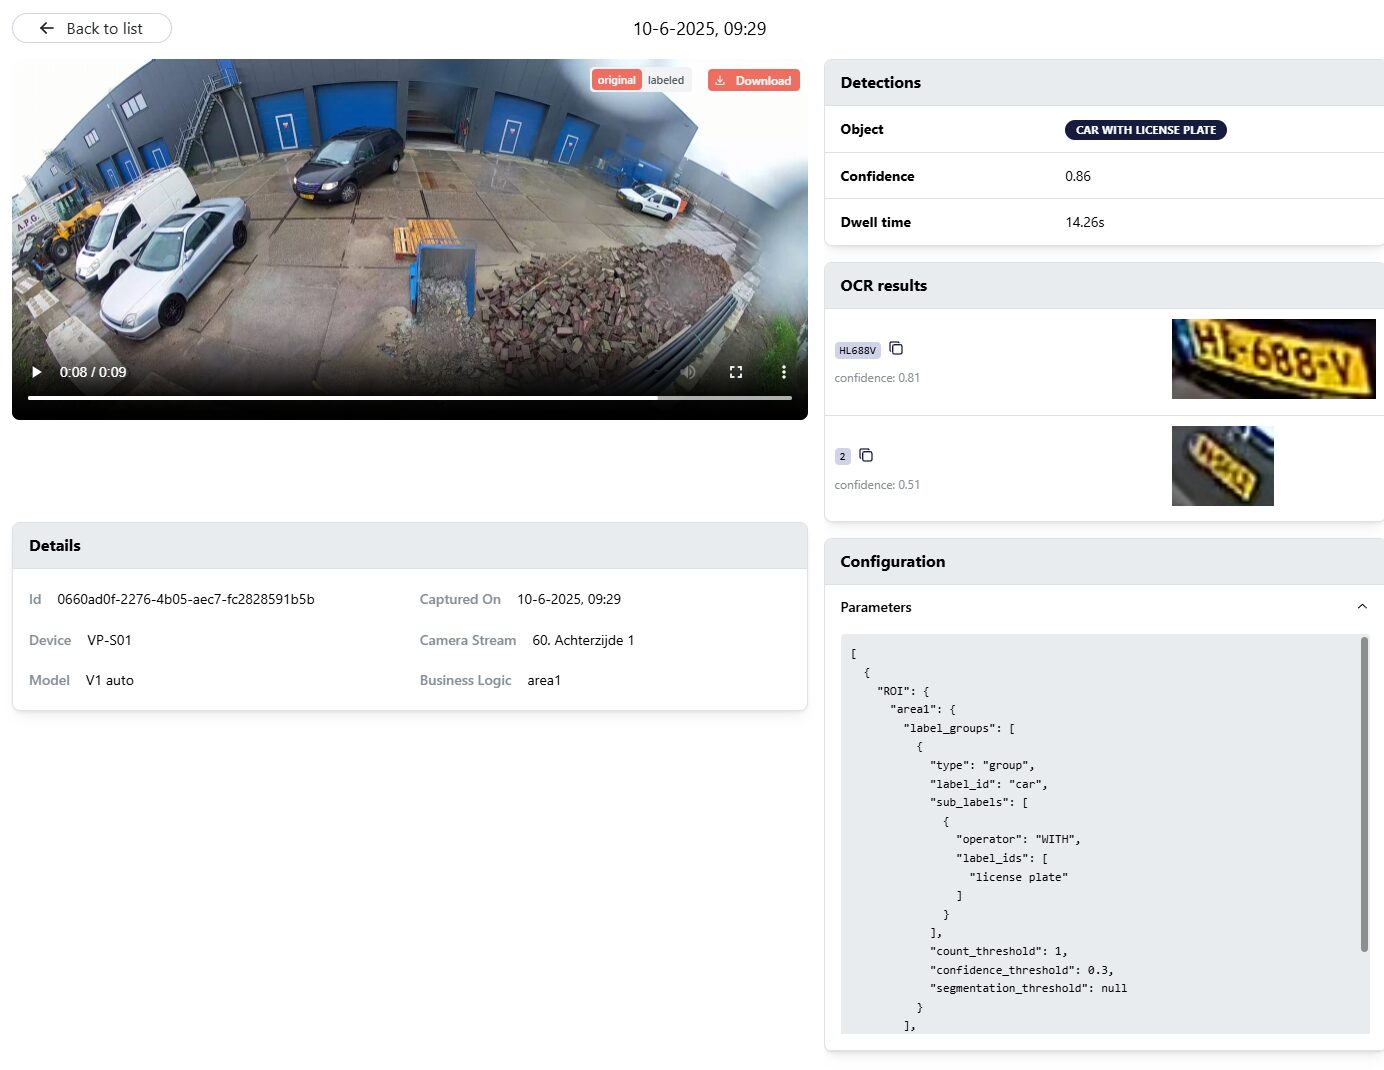Click the download icon on the video

coord(720,81)
